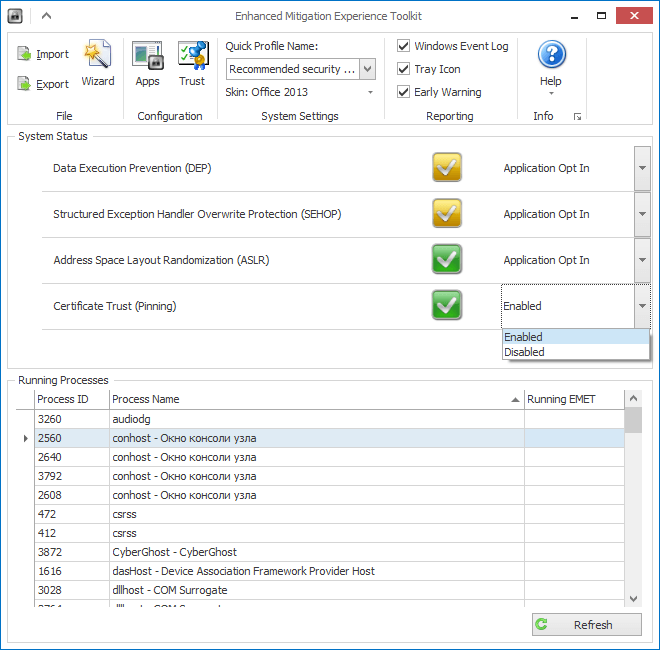Toggle the Windows Event Log checkbox

point(403,45)
